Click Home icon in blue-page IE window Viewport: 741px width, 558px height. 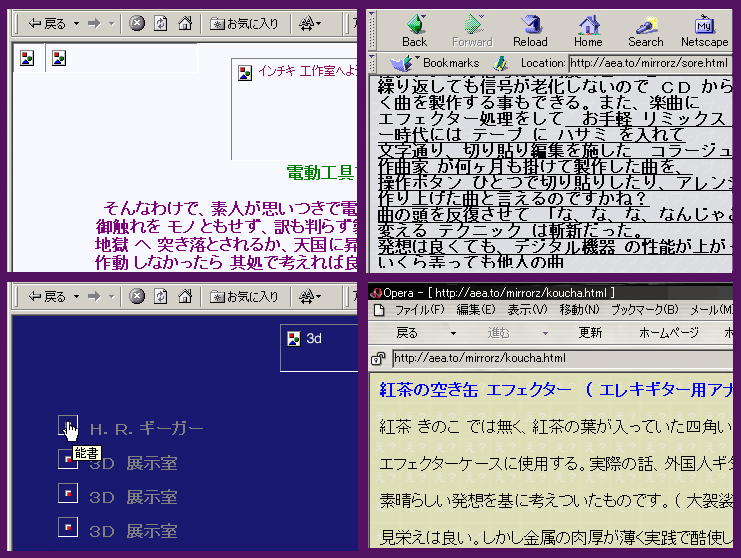[x=185, y=296]
